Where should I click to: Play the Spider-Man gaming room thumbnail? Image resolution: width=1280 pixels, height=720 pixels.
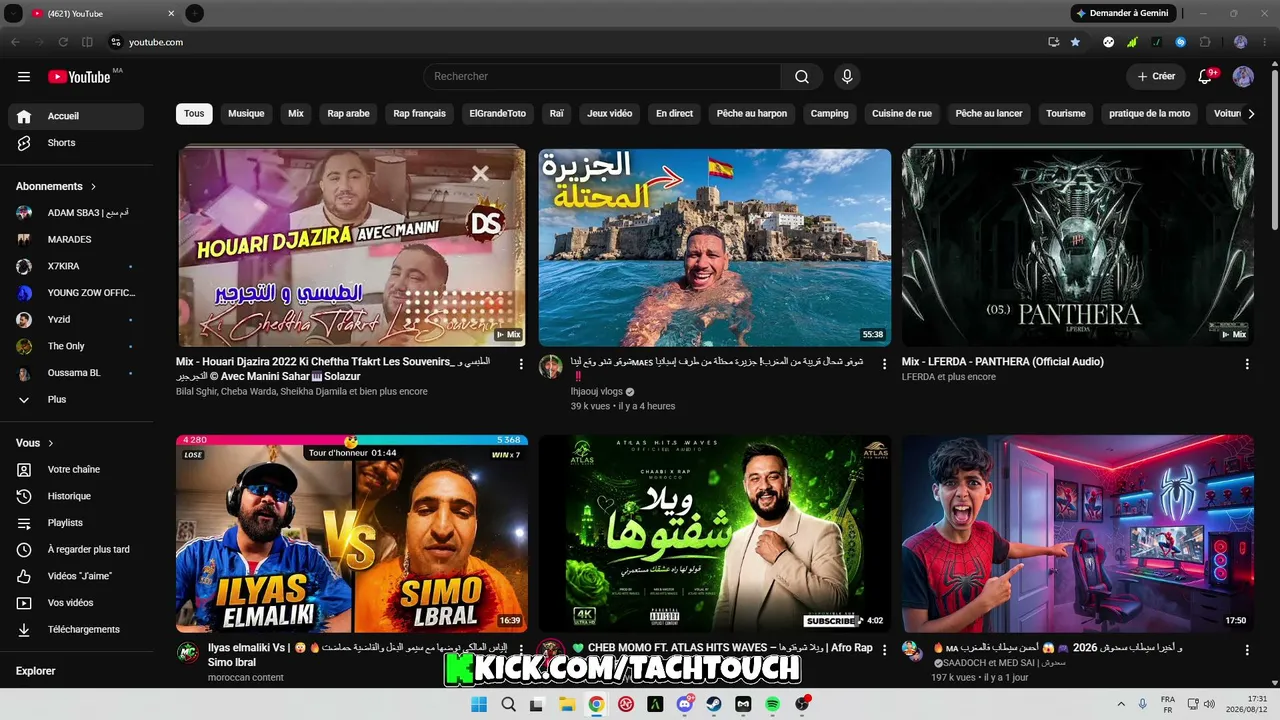pyautogui.click(x=1078, y=533)
